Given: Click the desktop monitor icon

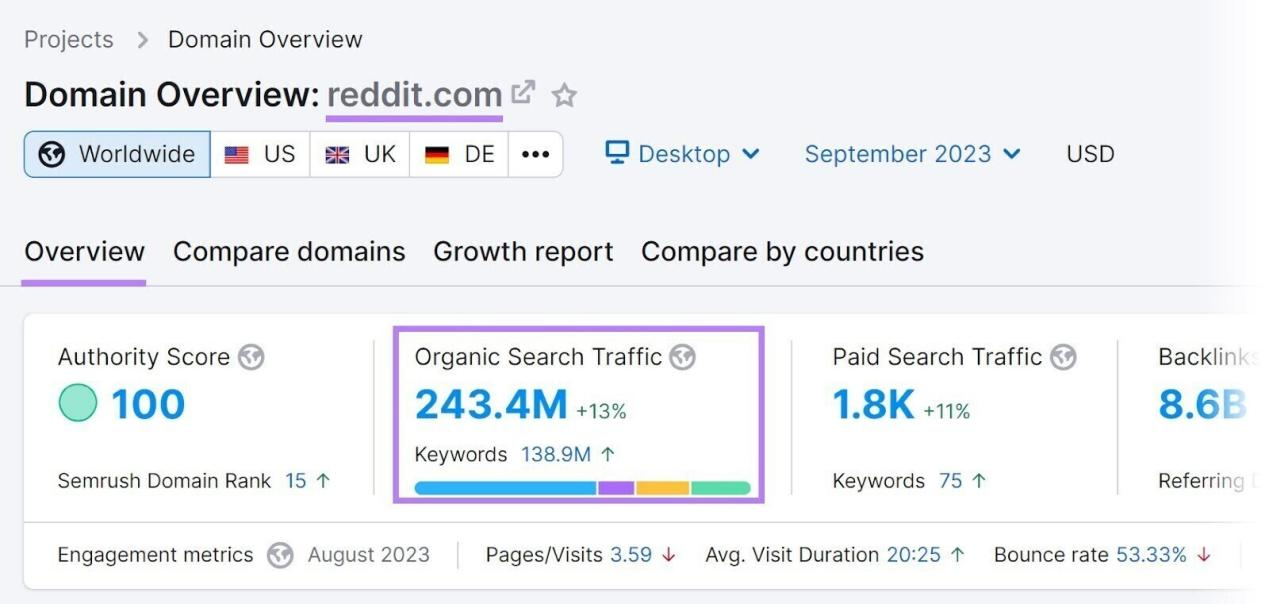Looking at the screenshot, I should tap(617, 153).
